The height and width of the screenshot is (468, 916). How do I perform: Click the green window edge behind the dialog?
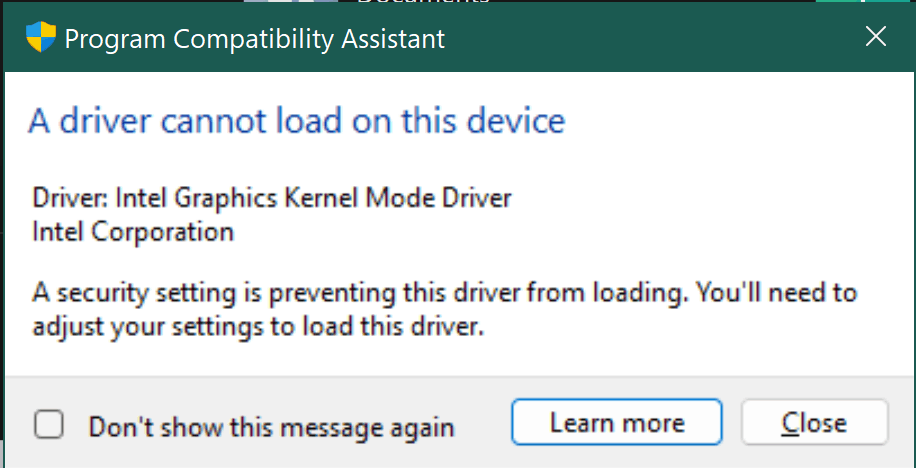point(865,2)
